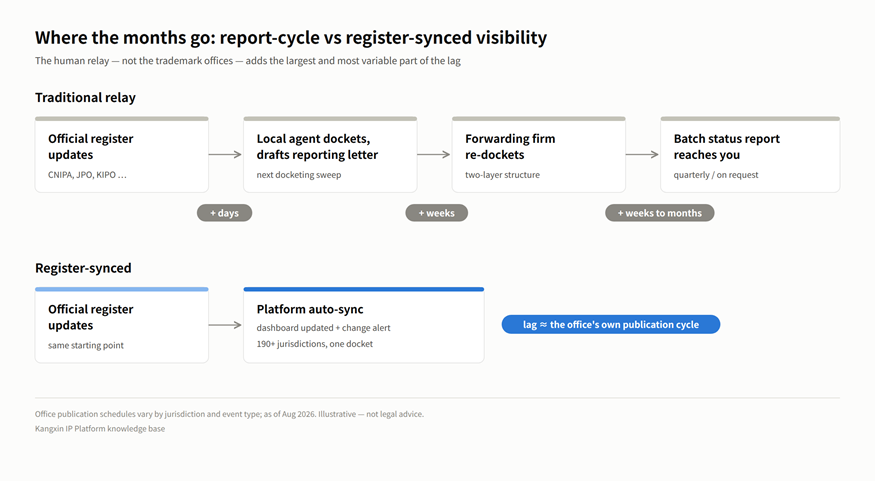The height and width of the screenshot is (481, 875).
Task: Click the arrow leading to Platform auto-sync
Action: click(x=225, y=325)
